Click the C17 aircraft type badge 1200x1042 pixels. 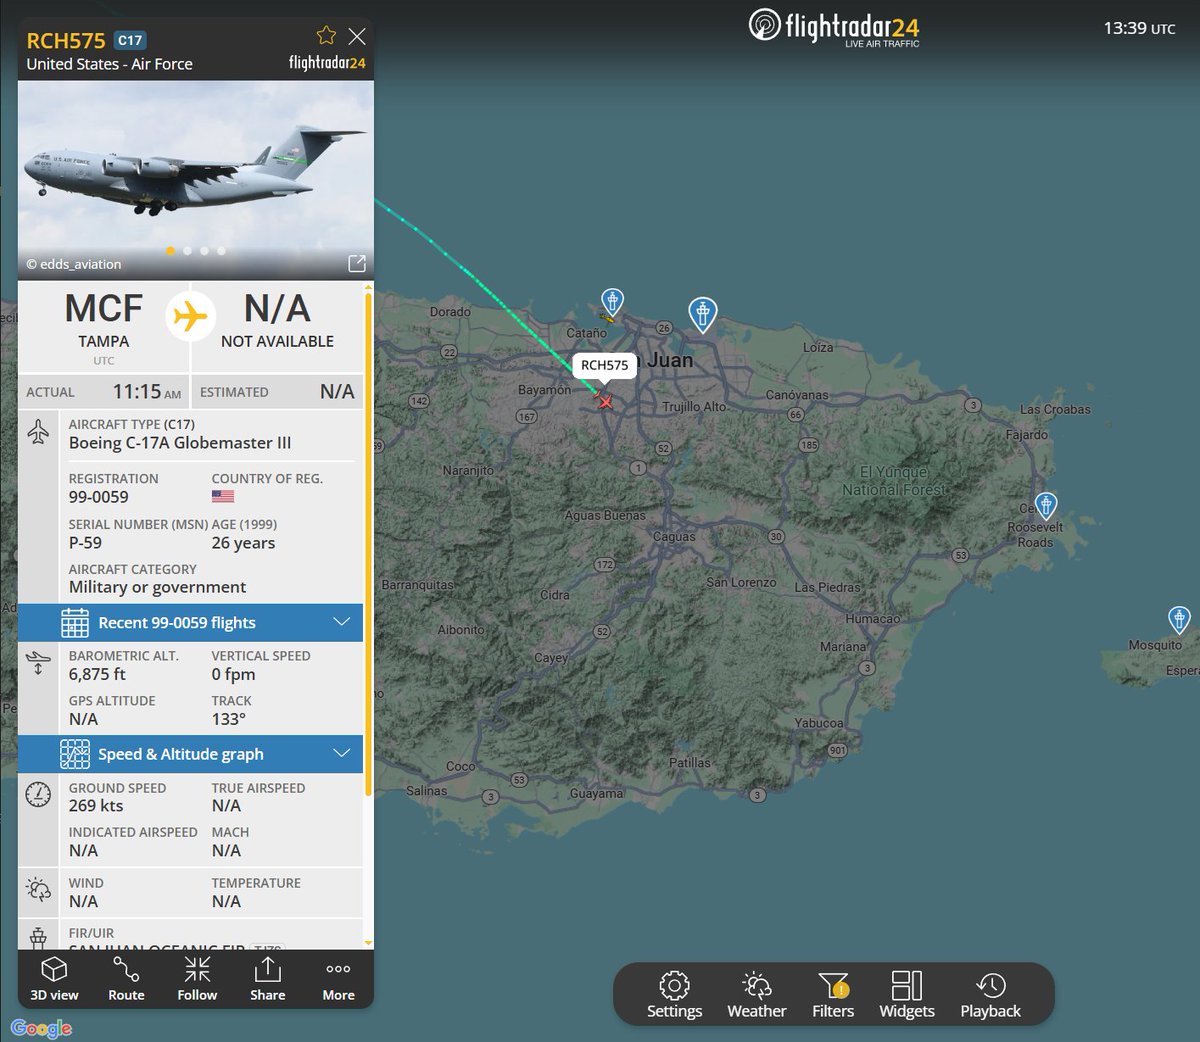pos(130,41)
